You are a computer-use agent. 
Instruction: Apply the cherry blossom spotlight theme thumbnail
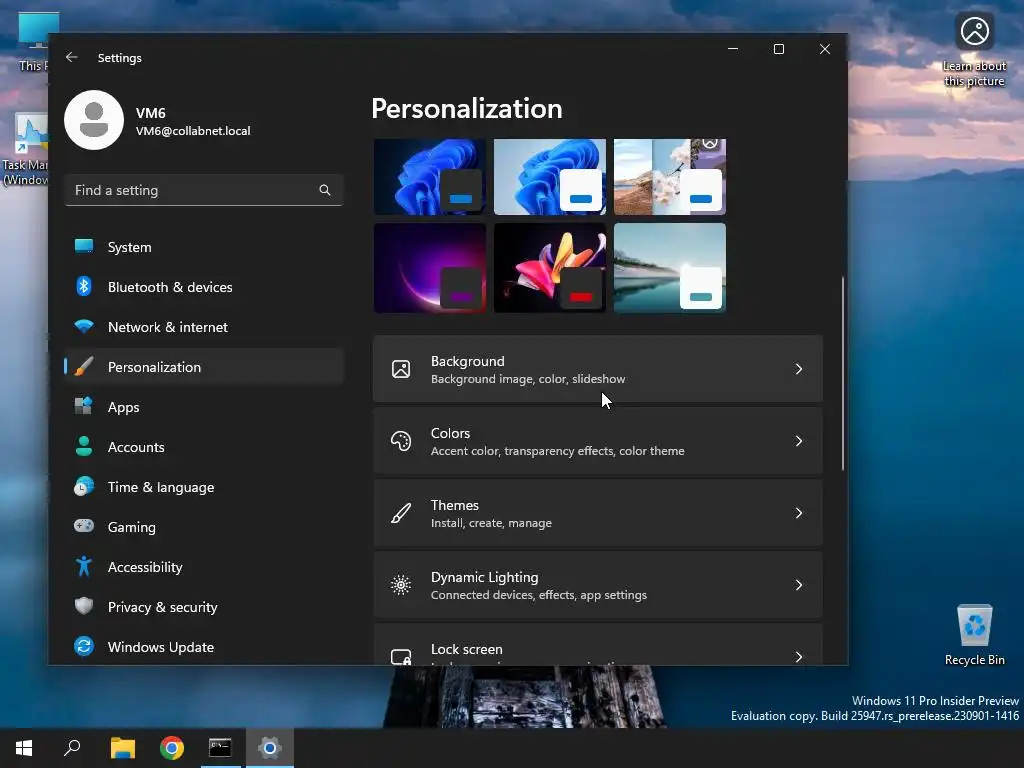(670, 176)
